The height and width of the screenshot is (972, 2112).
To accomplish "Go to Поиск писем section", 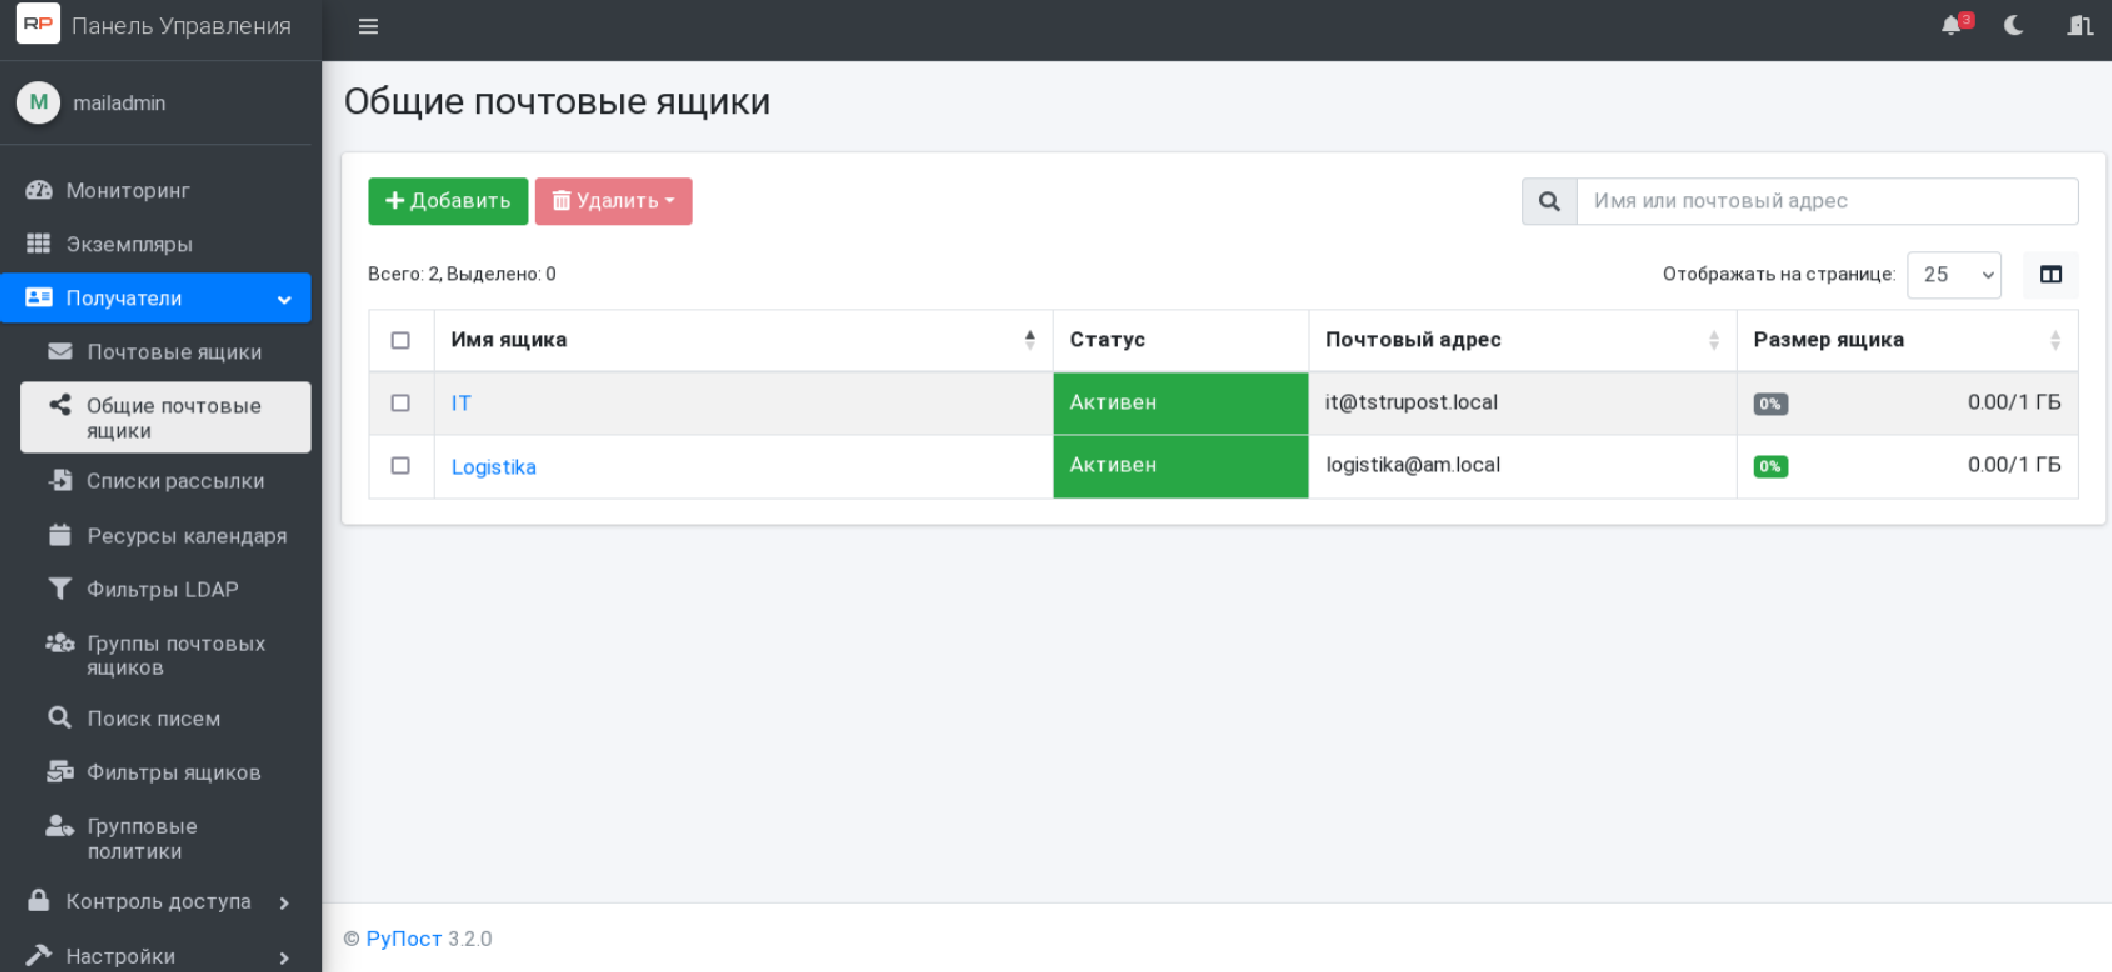I will 154,719.
